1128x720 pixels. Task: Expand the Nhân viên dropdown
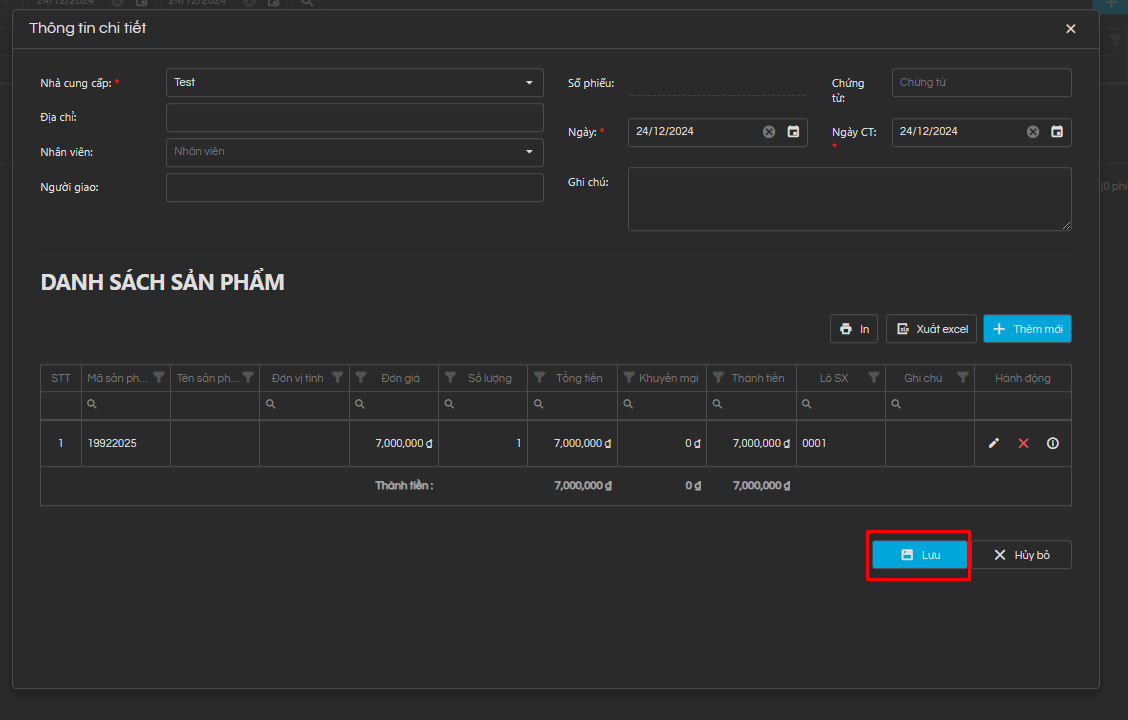tap(529, 152)
